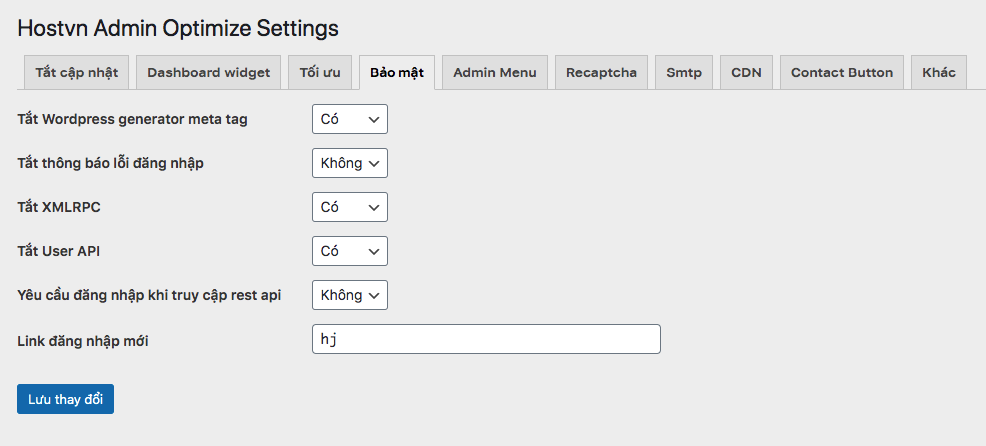This screenshot has width=986, height=446.
Task: Expand the Tắt thông báo lỗi đăng nhập dropdown
Action: tap(350, 163)
